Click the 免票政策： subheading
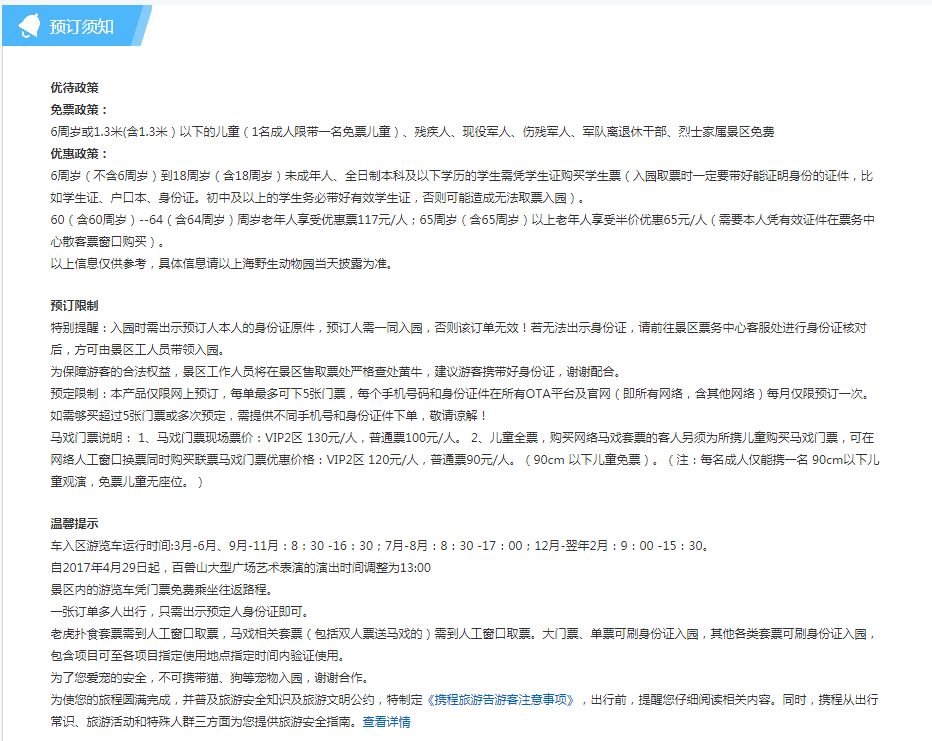Viewport: 932px width, 741px height. tap(80, 109)
